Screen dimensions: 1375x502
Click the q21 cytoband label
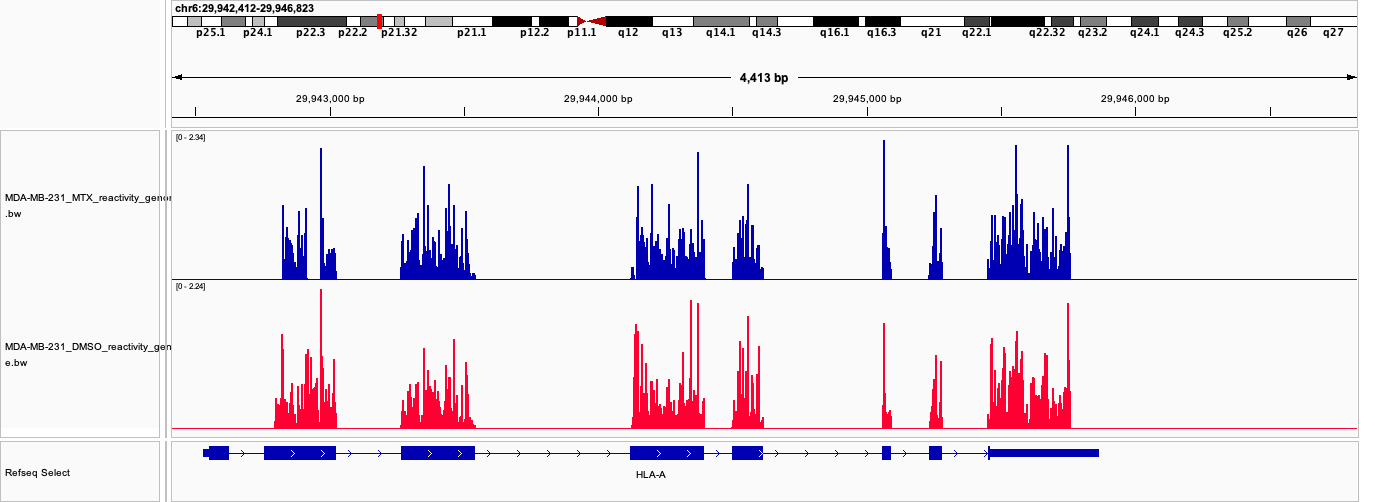coord(931,33)
